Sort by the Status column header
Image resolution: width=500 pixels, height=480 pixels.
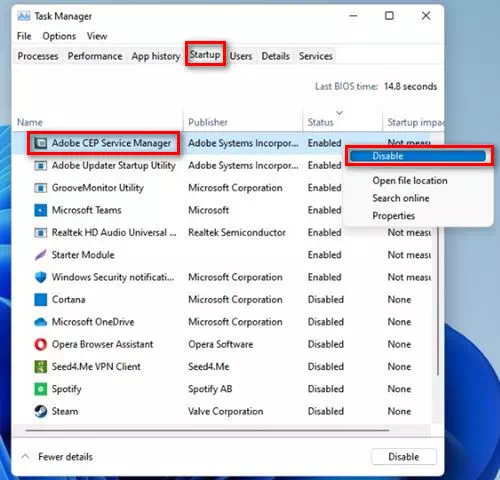coord(321,122)
